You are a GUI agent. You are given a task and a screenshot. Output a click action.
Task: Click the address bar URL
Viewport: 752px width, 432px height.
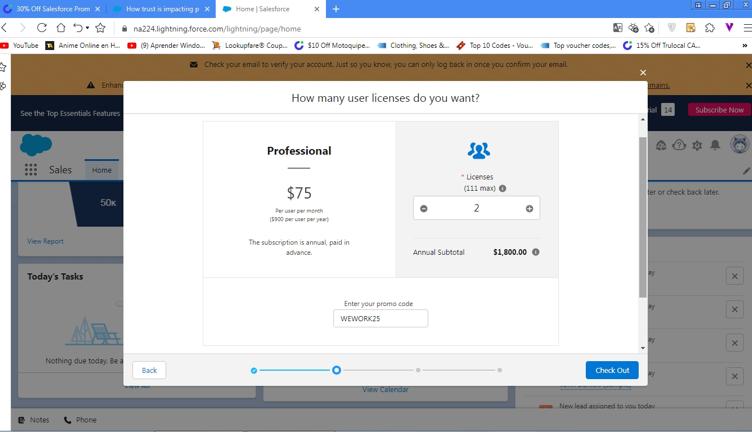pyautogui.click(x=217, y=29)
